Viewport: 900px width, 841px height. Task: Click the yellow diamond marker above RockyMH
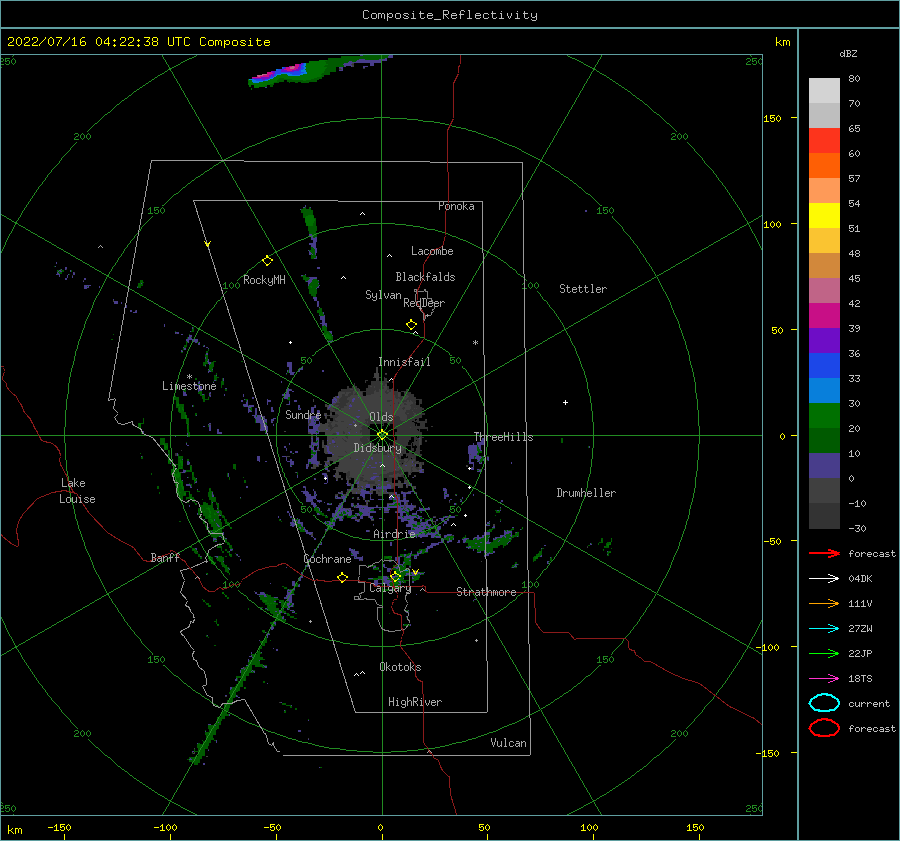click(267, 261)
